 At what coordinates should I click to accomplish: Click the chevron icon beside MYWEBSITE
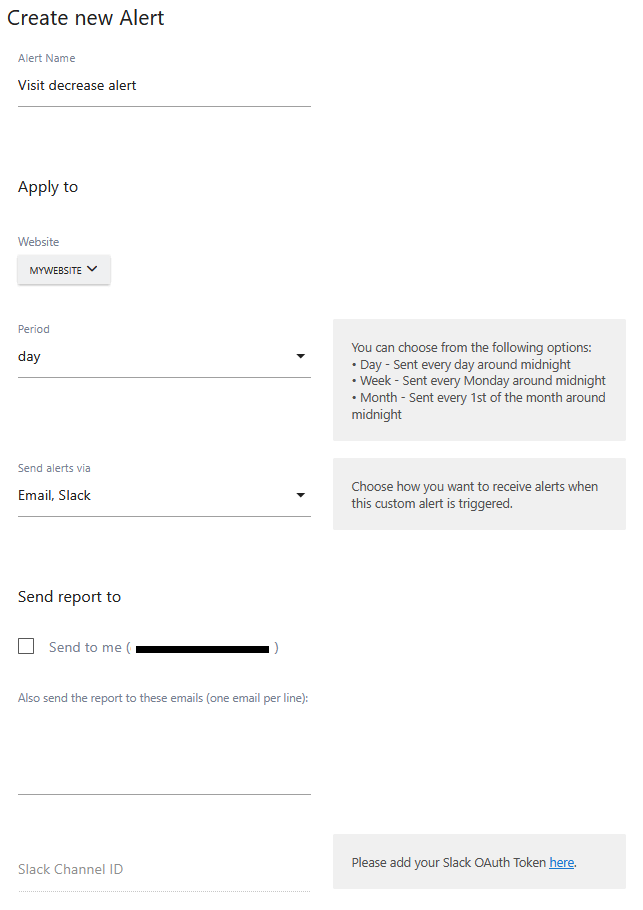pos(92,269)
